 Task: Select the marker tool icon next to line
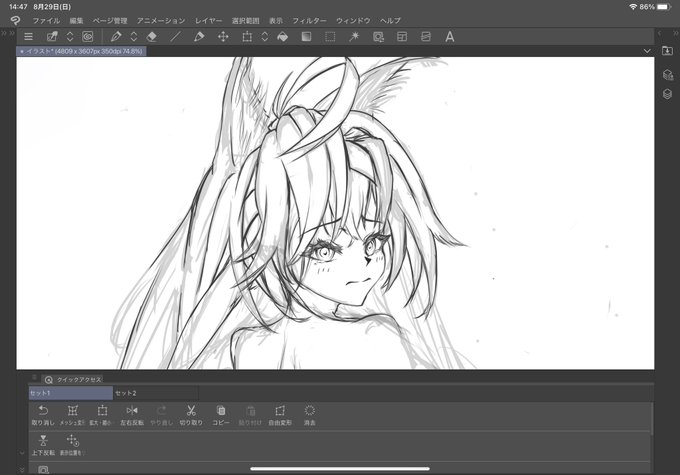[x=199, y=37]
